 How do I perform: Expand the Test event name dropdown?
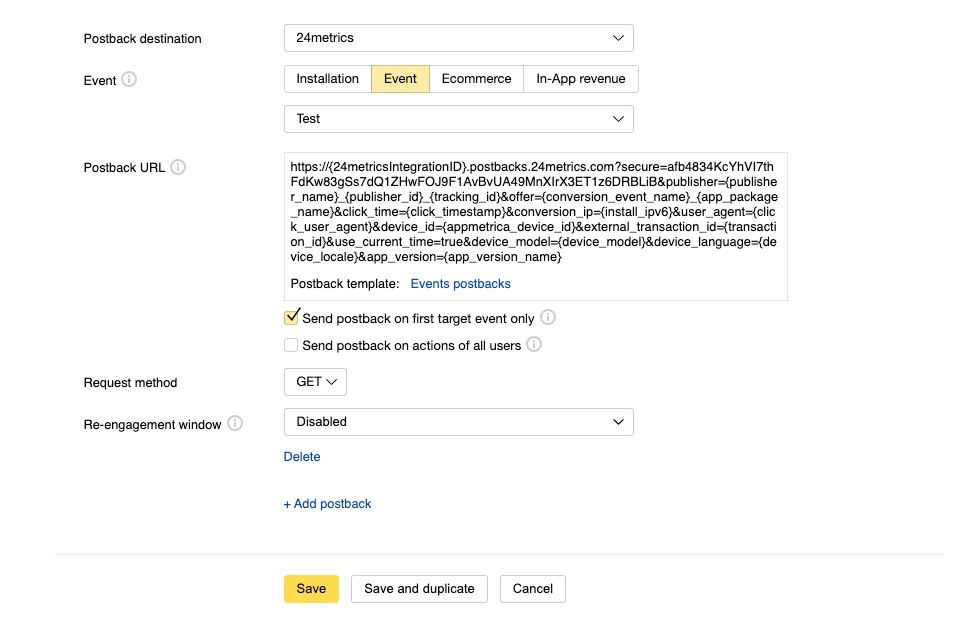(458, 119)
